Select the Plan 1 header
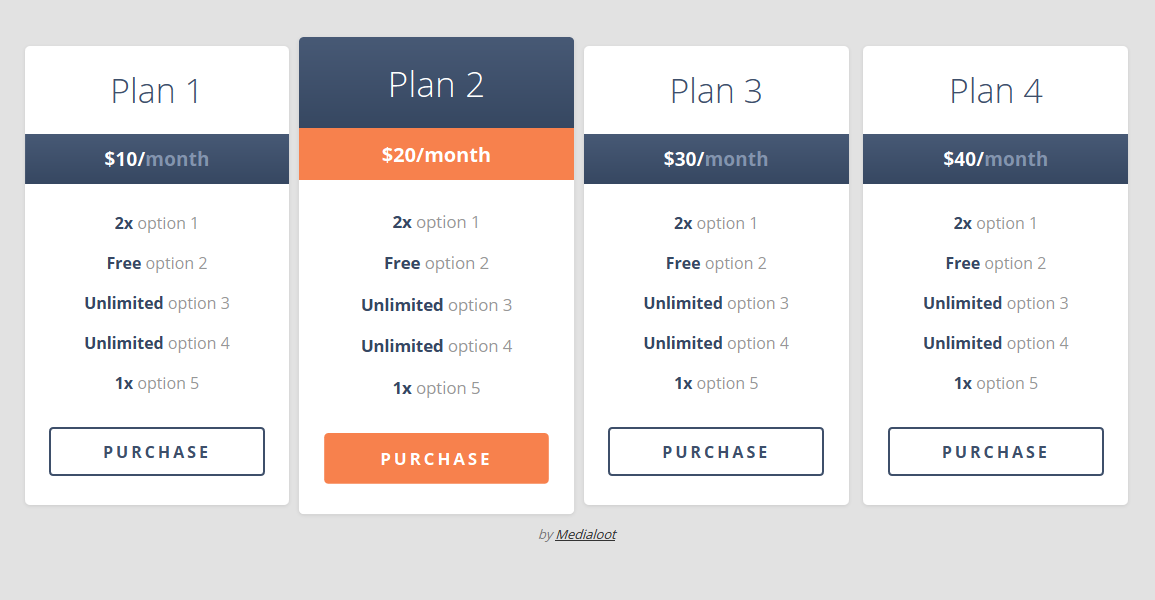This screenshot has width=1155, height=600. coord(156,90)
